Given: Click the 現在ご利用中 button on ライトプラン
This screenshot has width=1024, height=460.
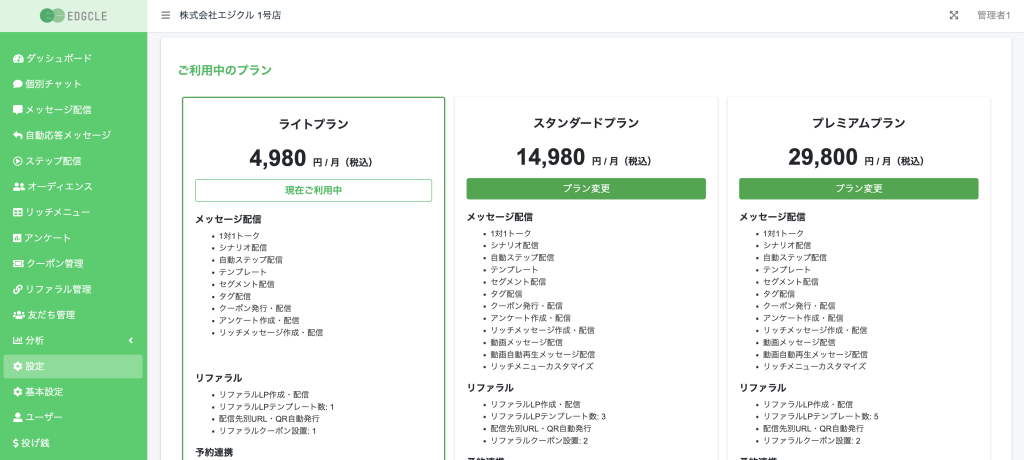Looking at the screenshot, I should [x=313, y=190].
